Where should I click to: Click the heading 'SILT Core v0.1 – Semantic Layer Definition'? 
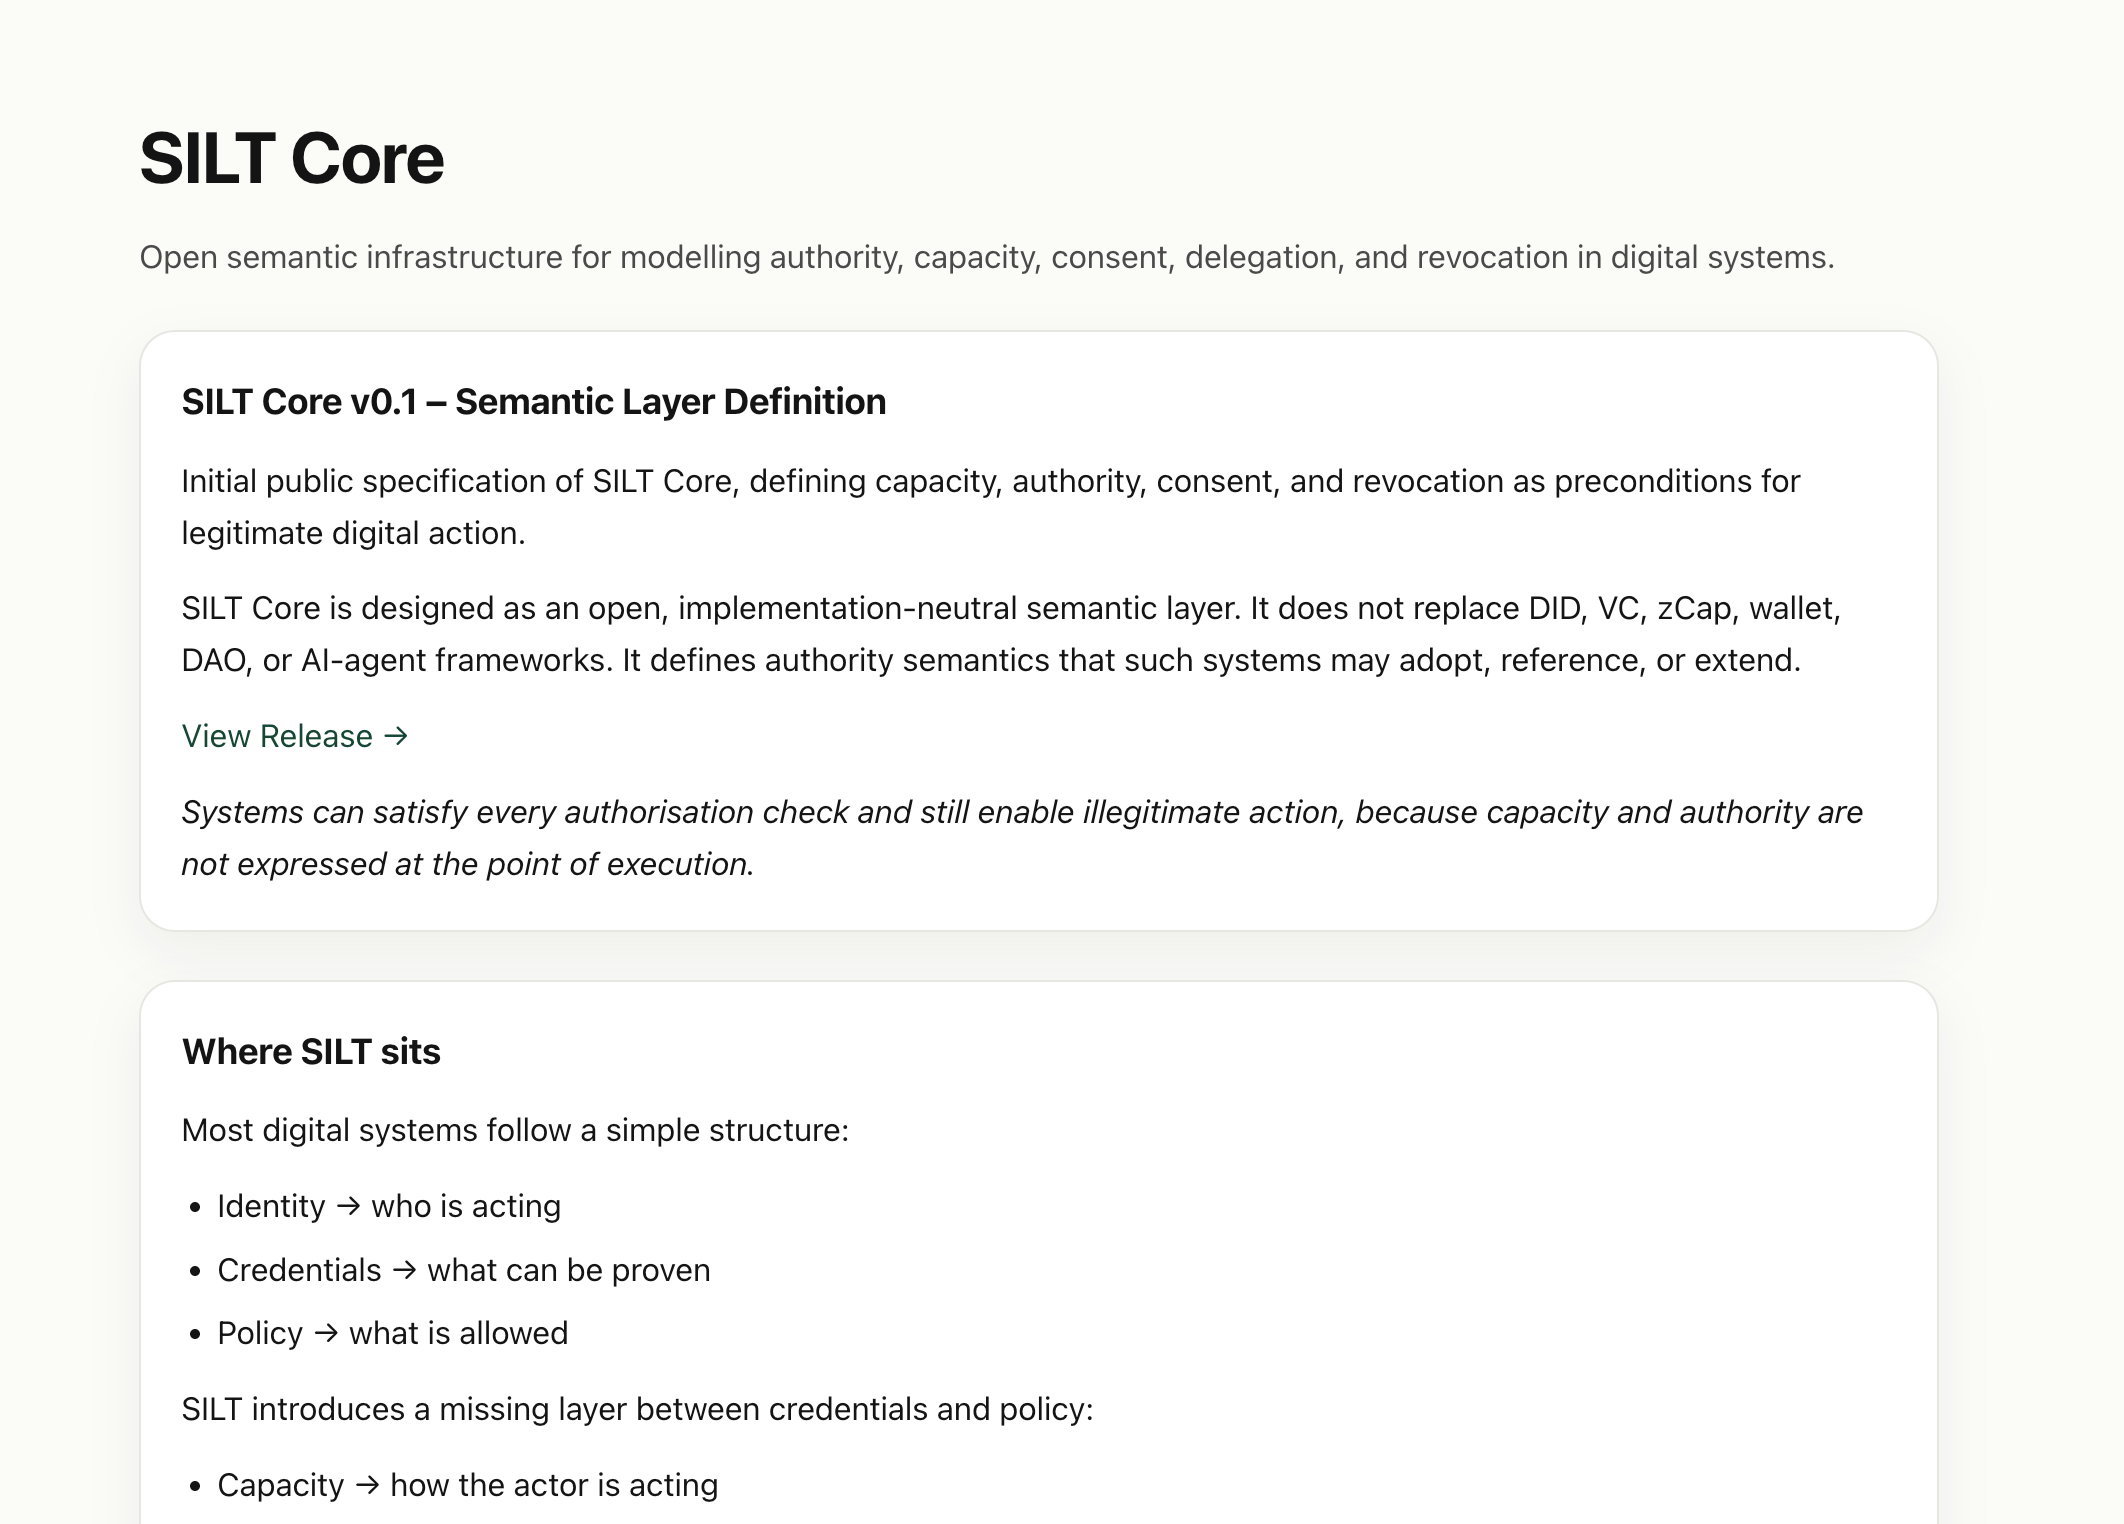(x=533, y=402)
